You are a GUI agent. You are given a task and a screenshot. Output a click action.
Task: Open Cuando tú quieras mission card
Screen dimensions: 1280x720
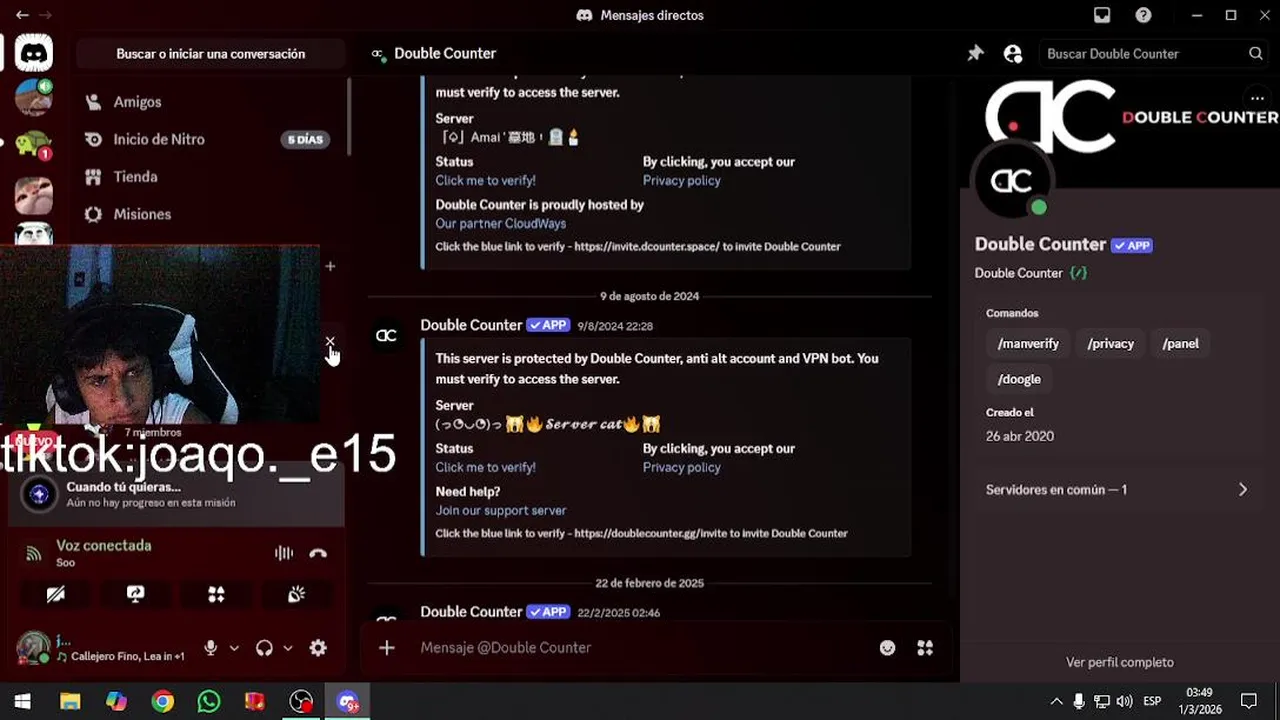coord(177,494)
